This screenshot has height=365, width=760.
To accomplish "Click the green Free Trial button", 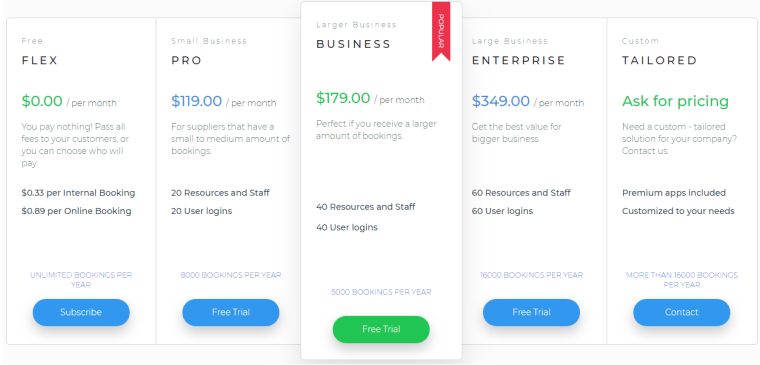I will point(381,329).
